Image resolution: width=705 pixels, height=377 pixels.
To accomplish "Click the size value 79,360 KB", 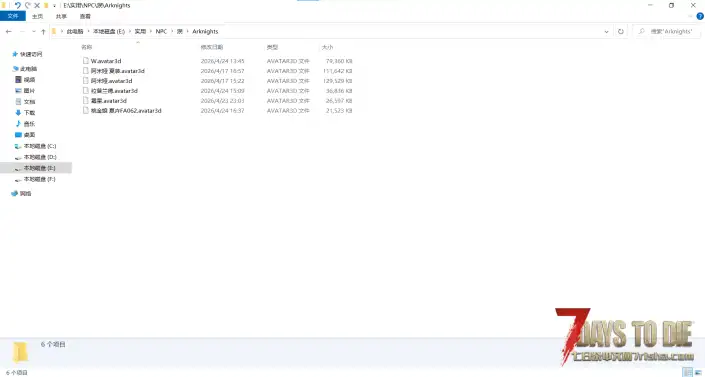I will tap(339, 61).
